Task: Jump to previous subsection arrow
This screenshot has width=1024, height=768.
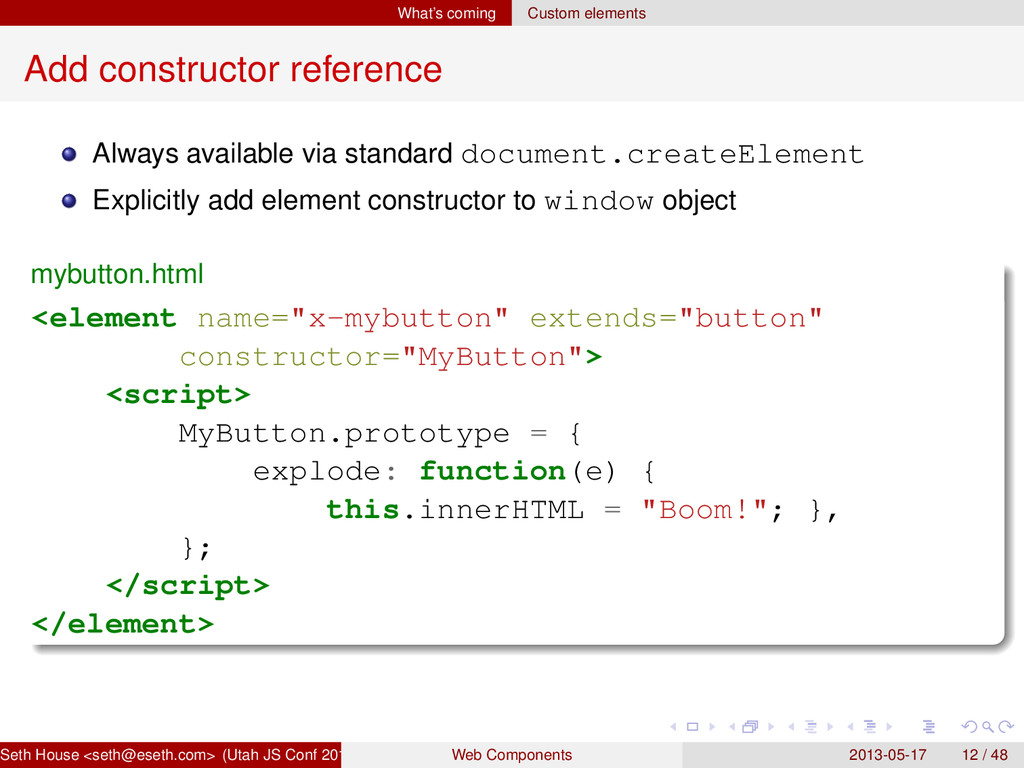Action: (791, 727)
